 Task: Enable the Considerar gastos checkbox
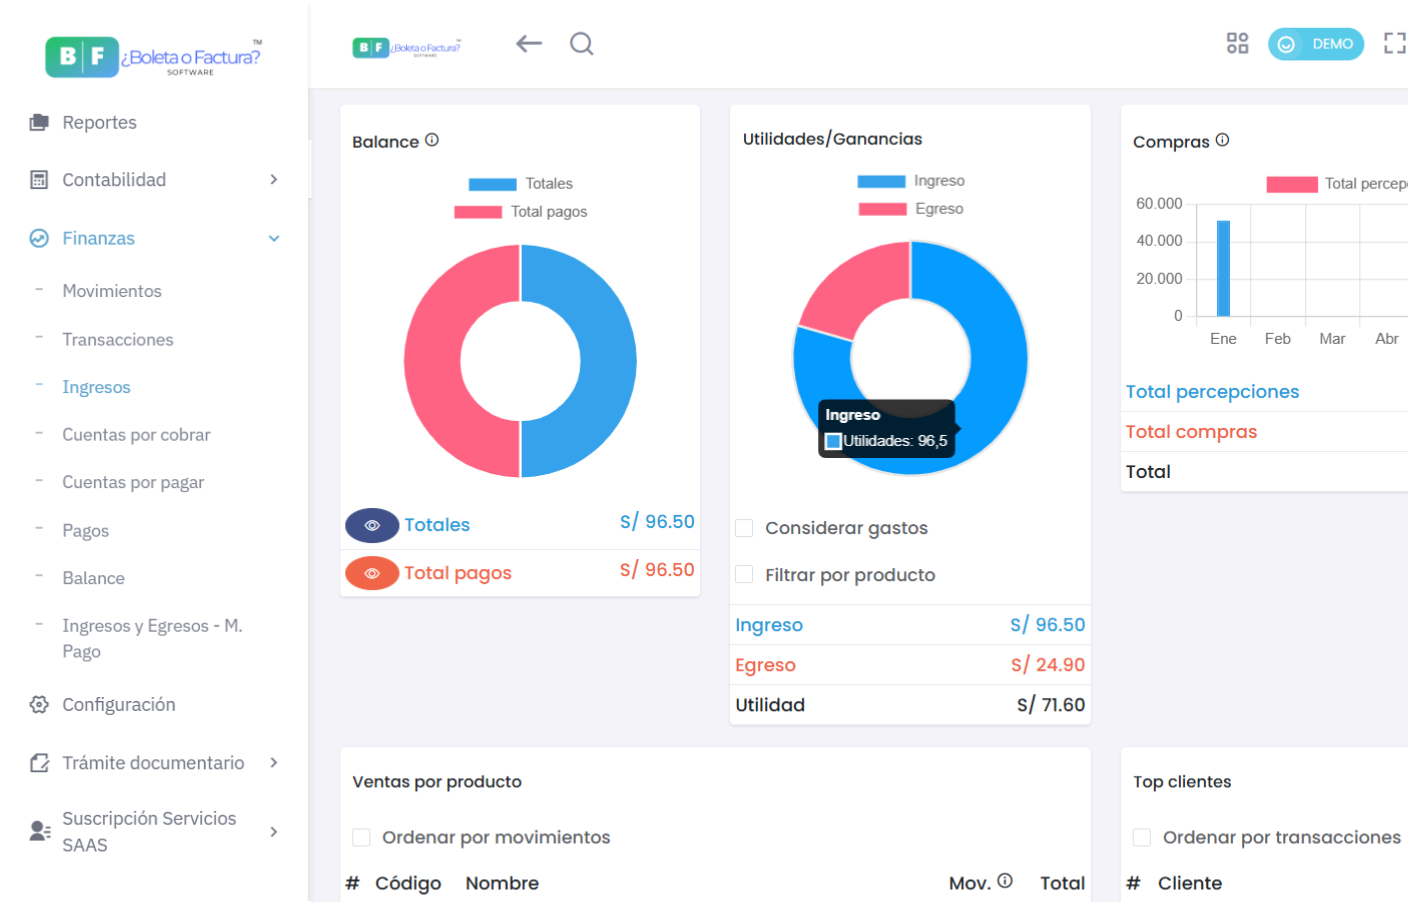point(744,528)
